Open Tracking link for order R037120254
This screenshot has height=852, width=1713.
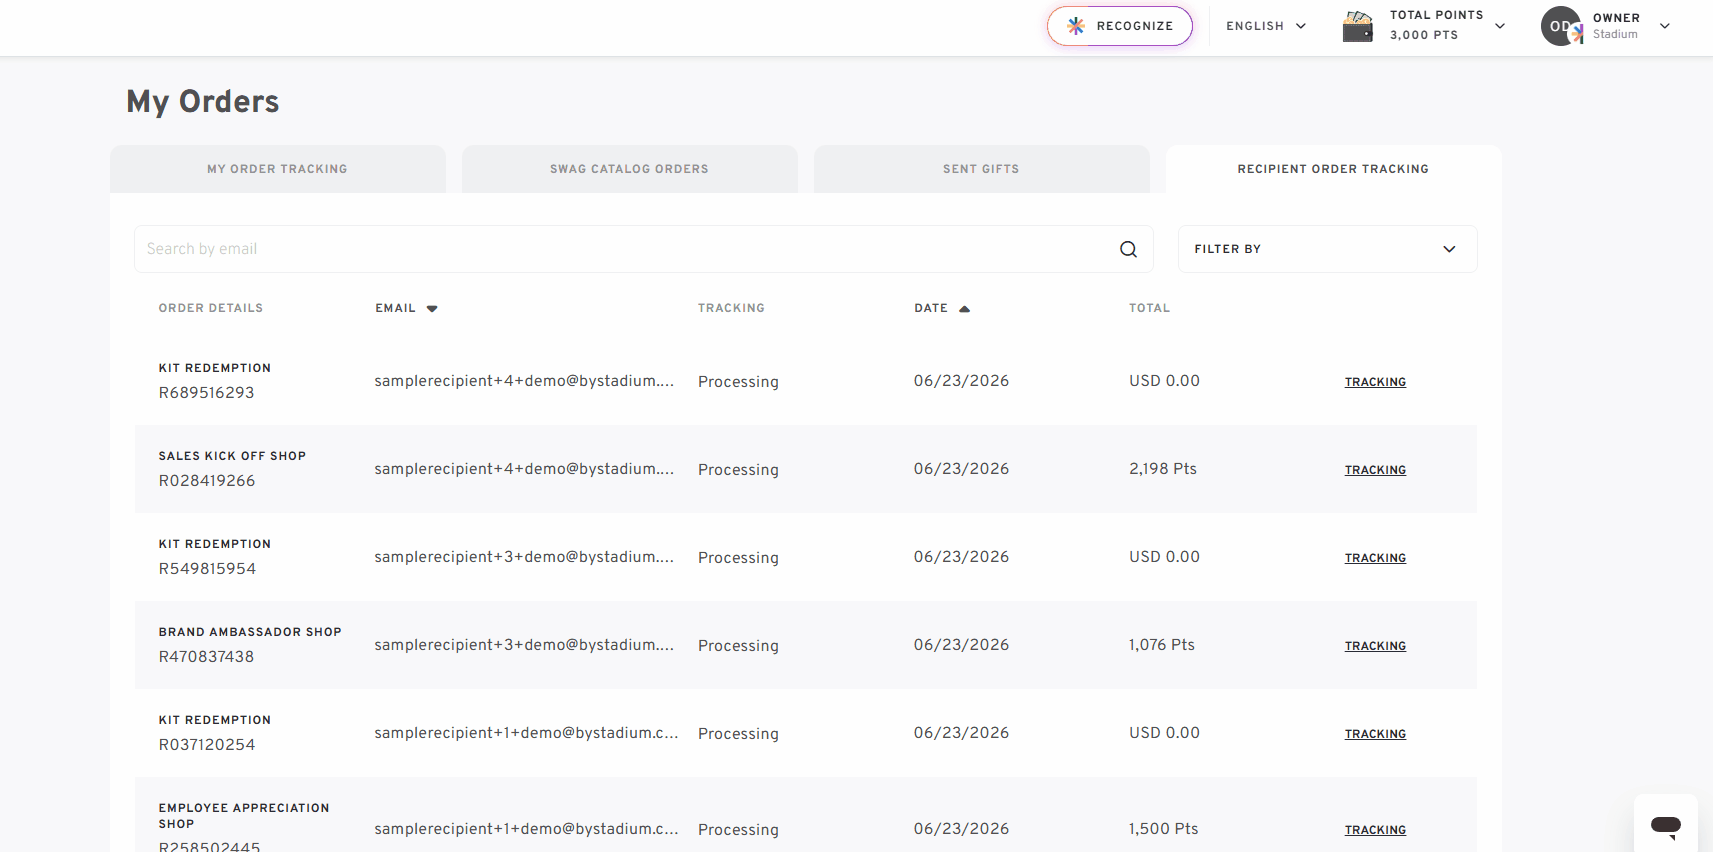tap(1375, 734)
